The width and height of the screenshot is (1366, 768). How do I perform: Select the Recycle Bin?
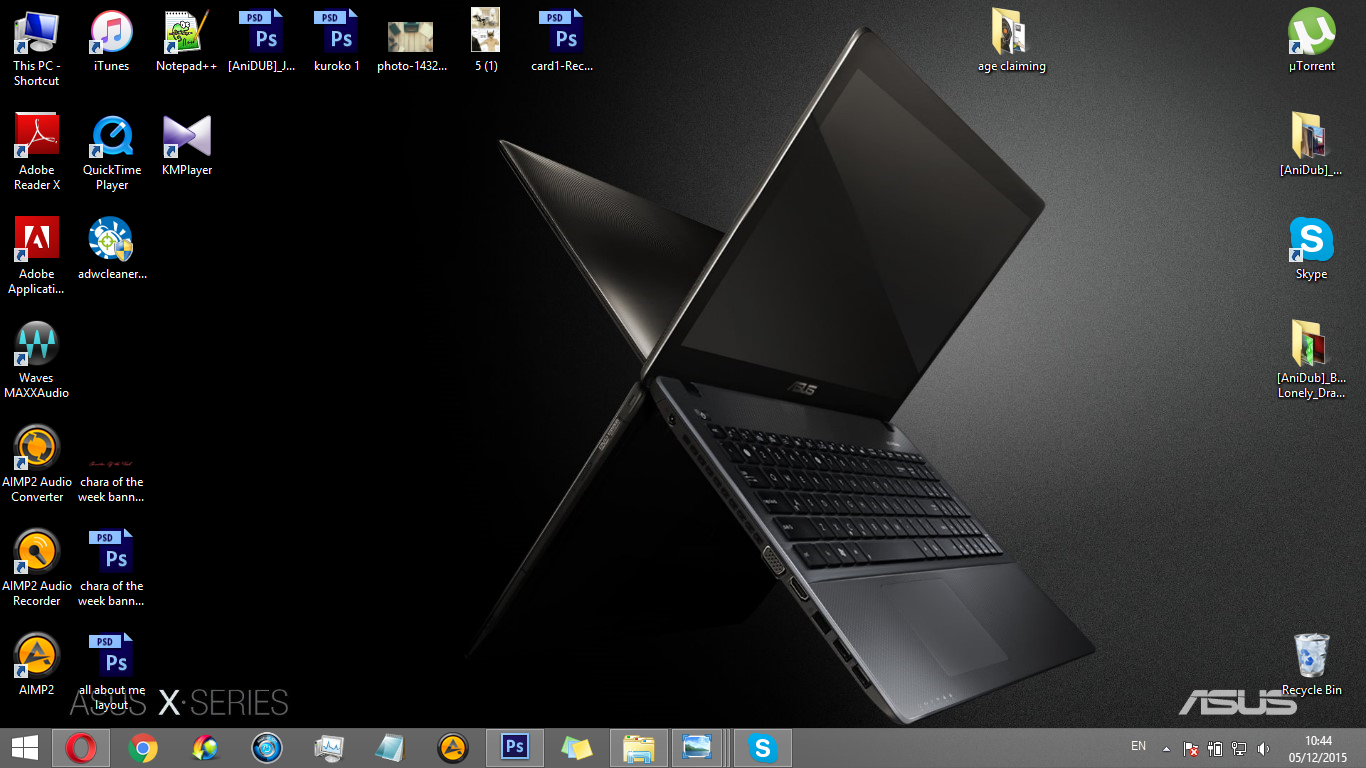(x=1311, y=665)
